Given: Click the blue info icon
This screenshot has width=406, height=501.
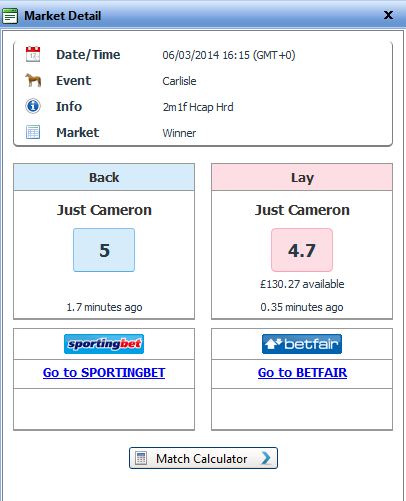Looking at the screenshot, I should coord(33,106).
